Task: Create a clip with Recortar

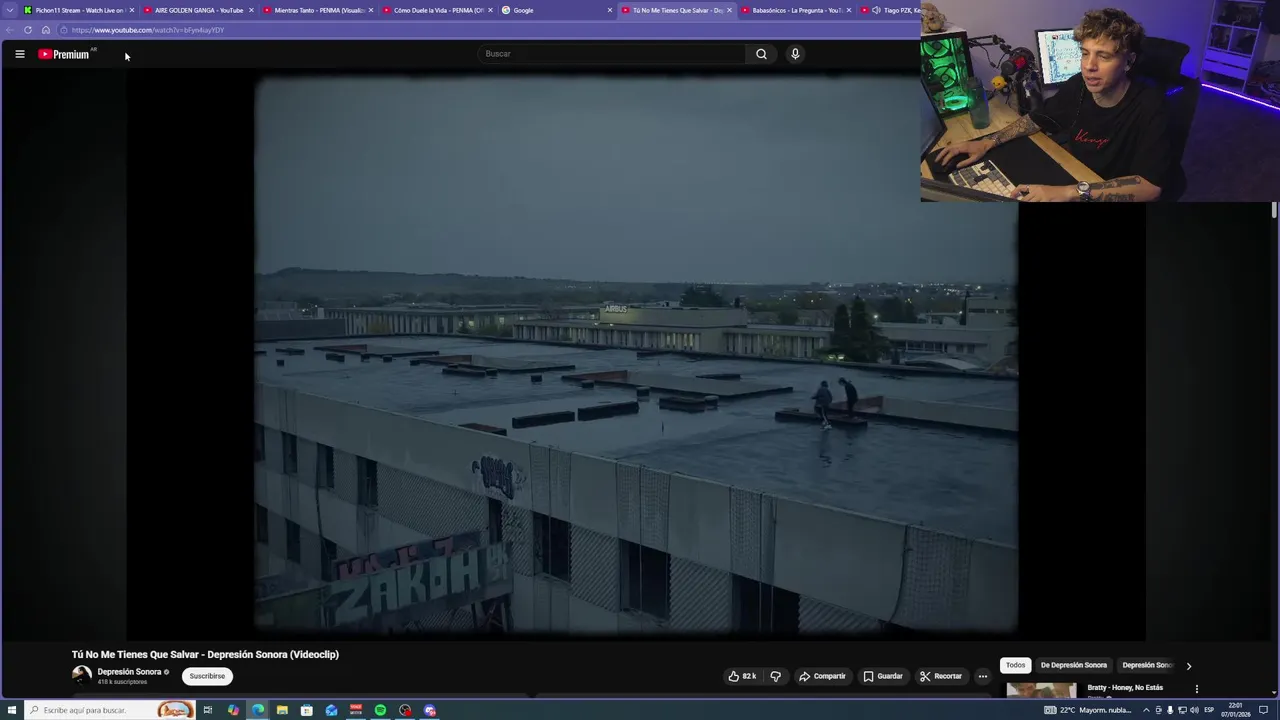Action: [x=941, y=676]
